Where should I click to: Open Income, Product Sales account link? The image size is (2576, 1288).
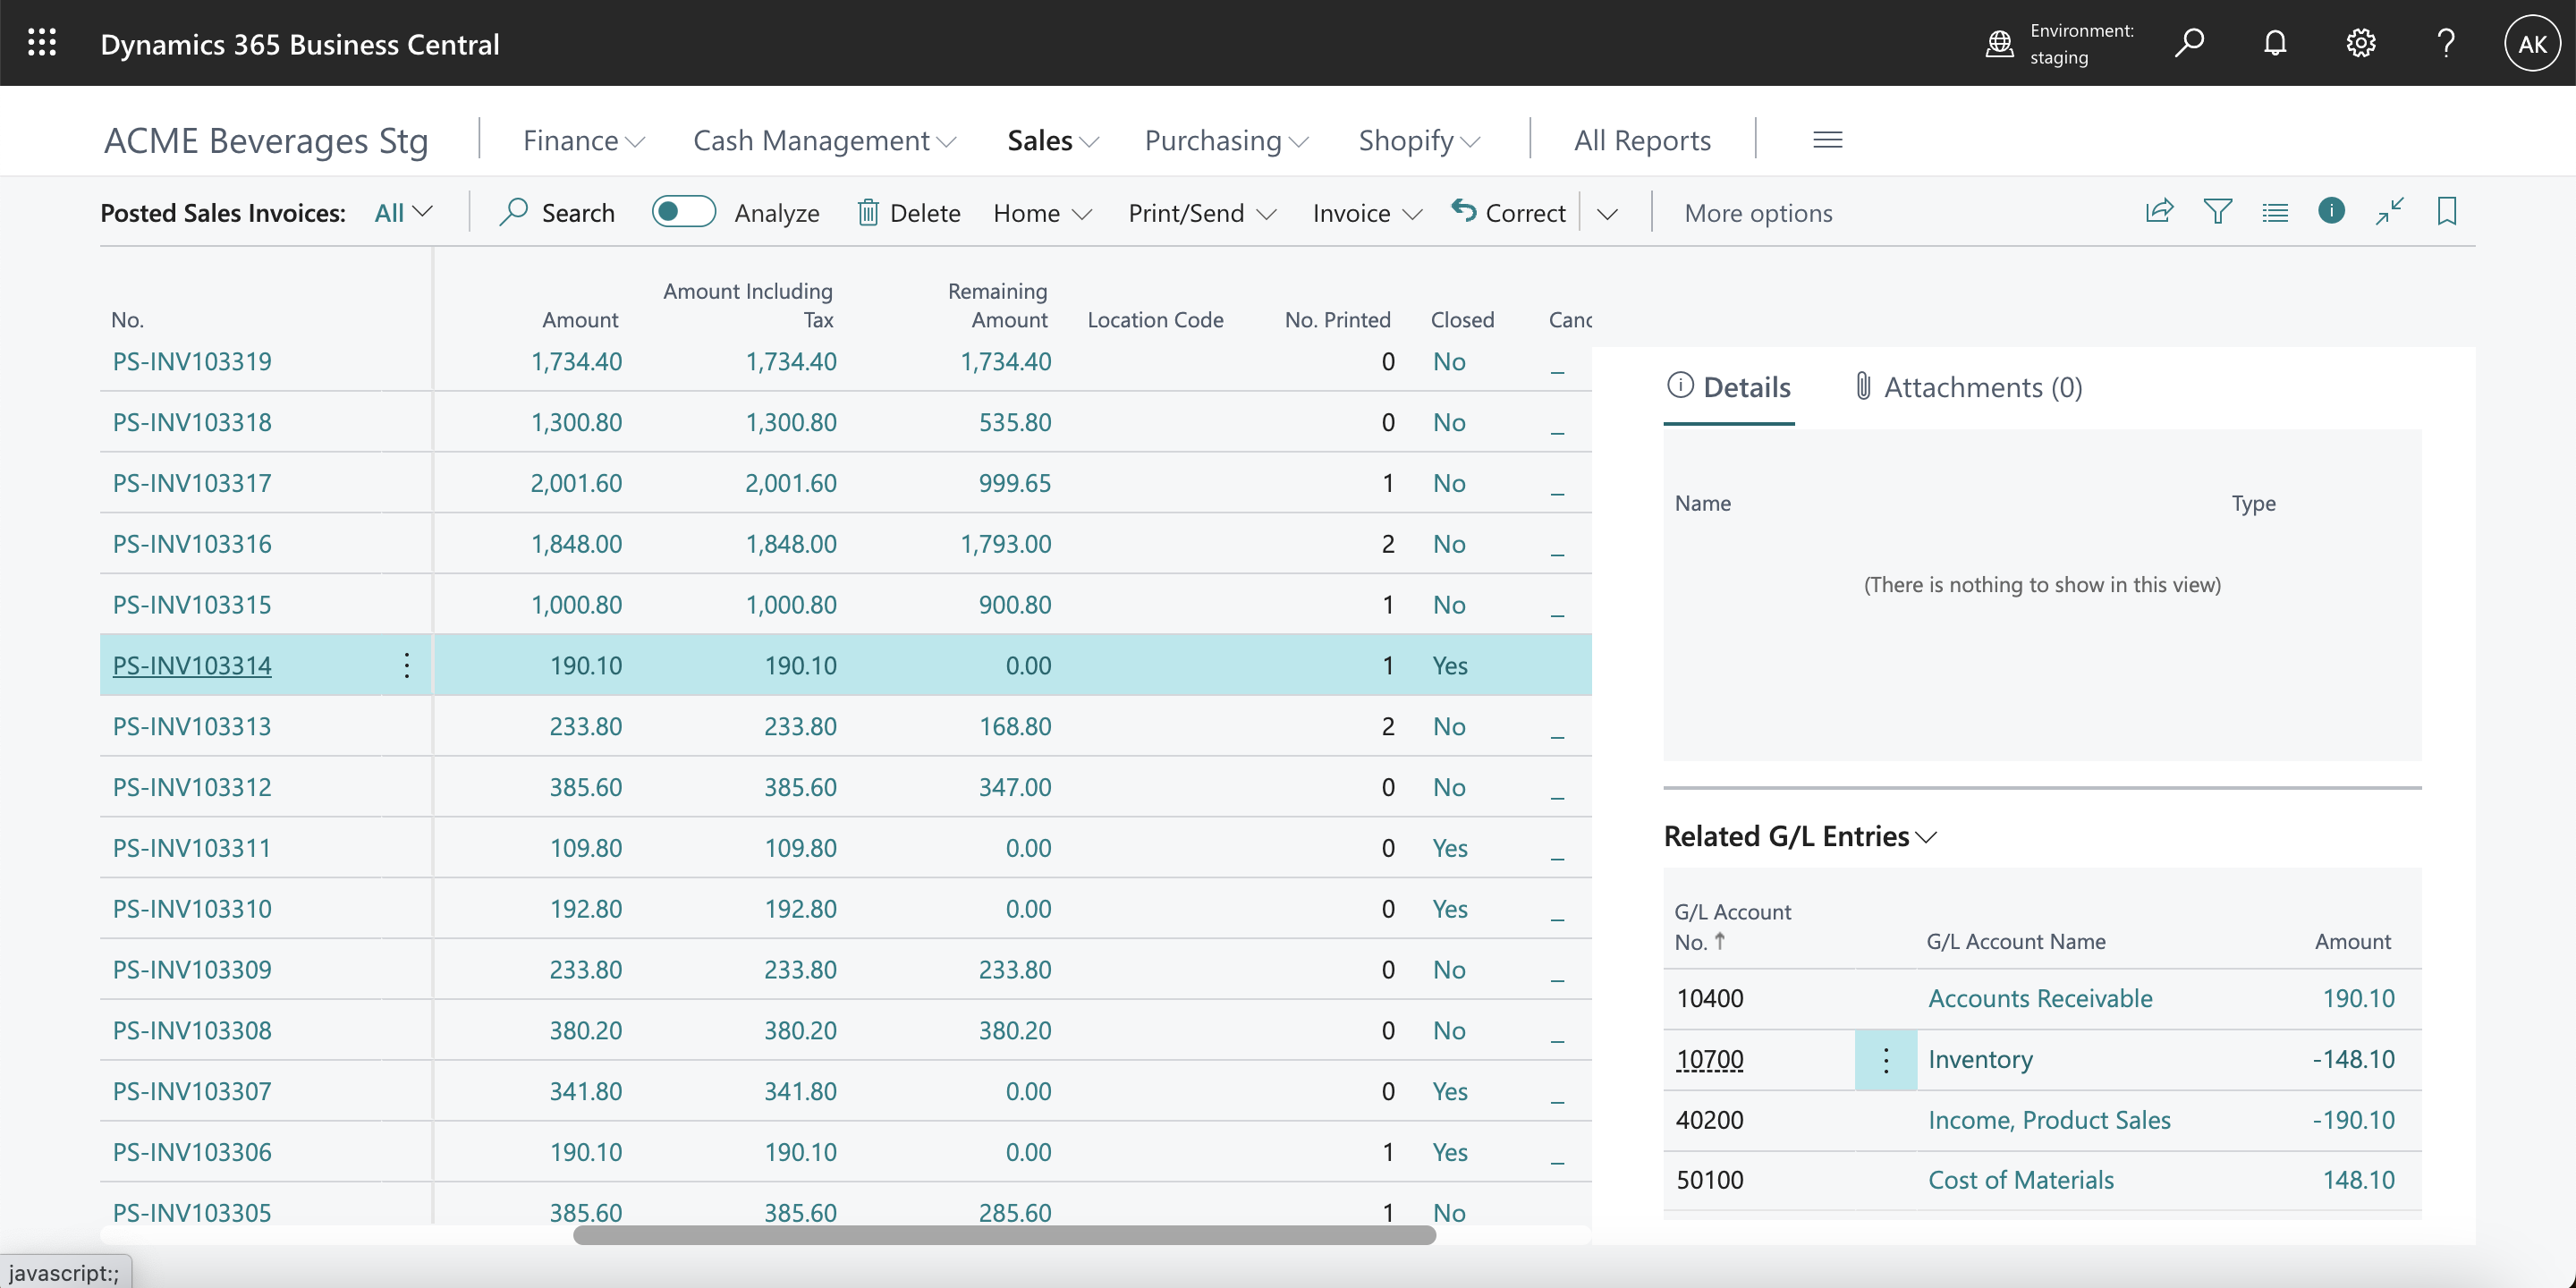[2049, 1120]
